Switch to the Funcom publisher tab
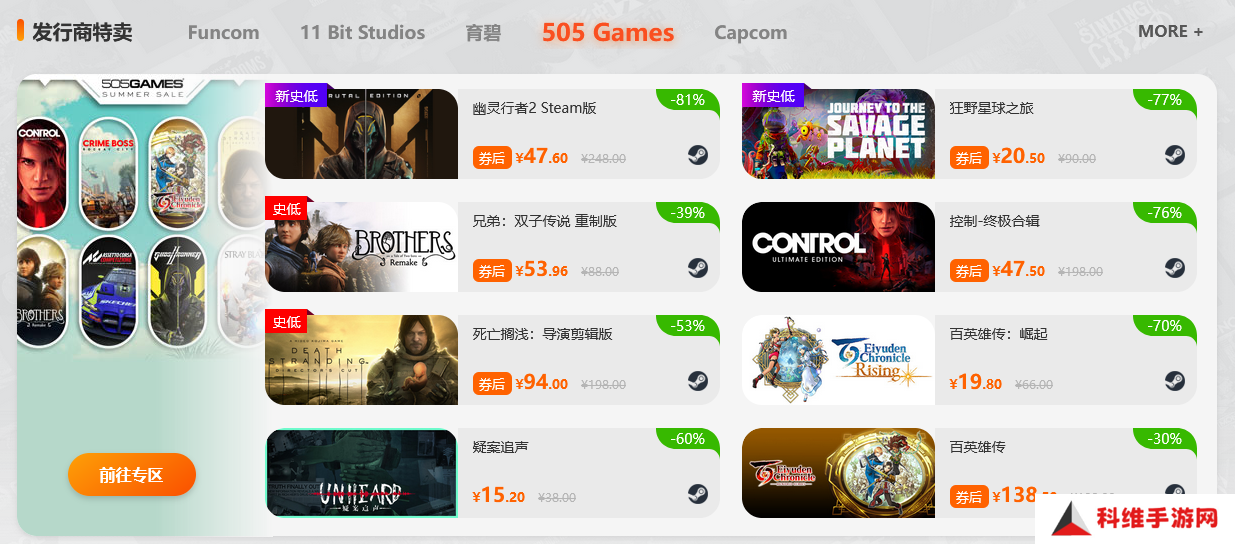 [x=223, y=32]
